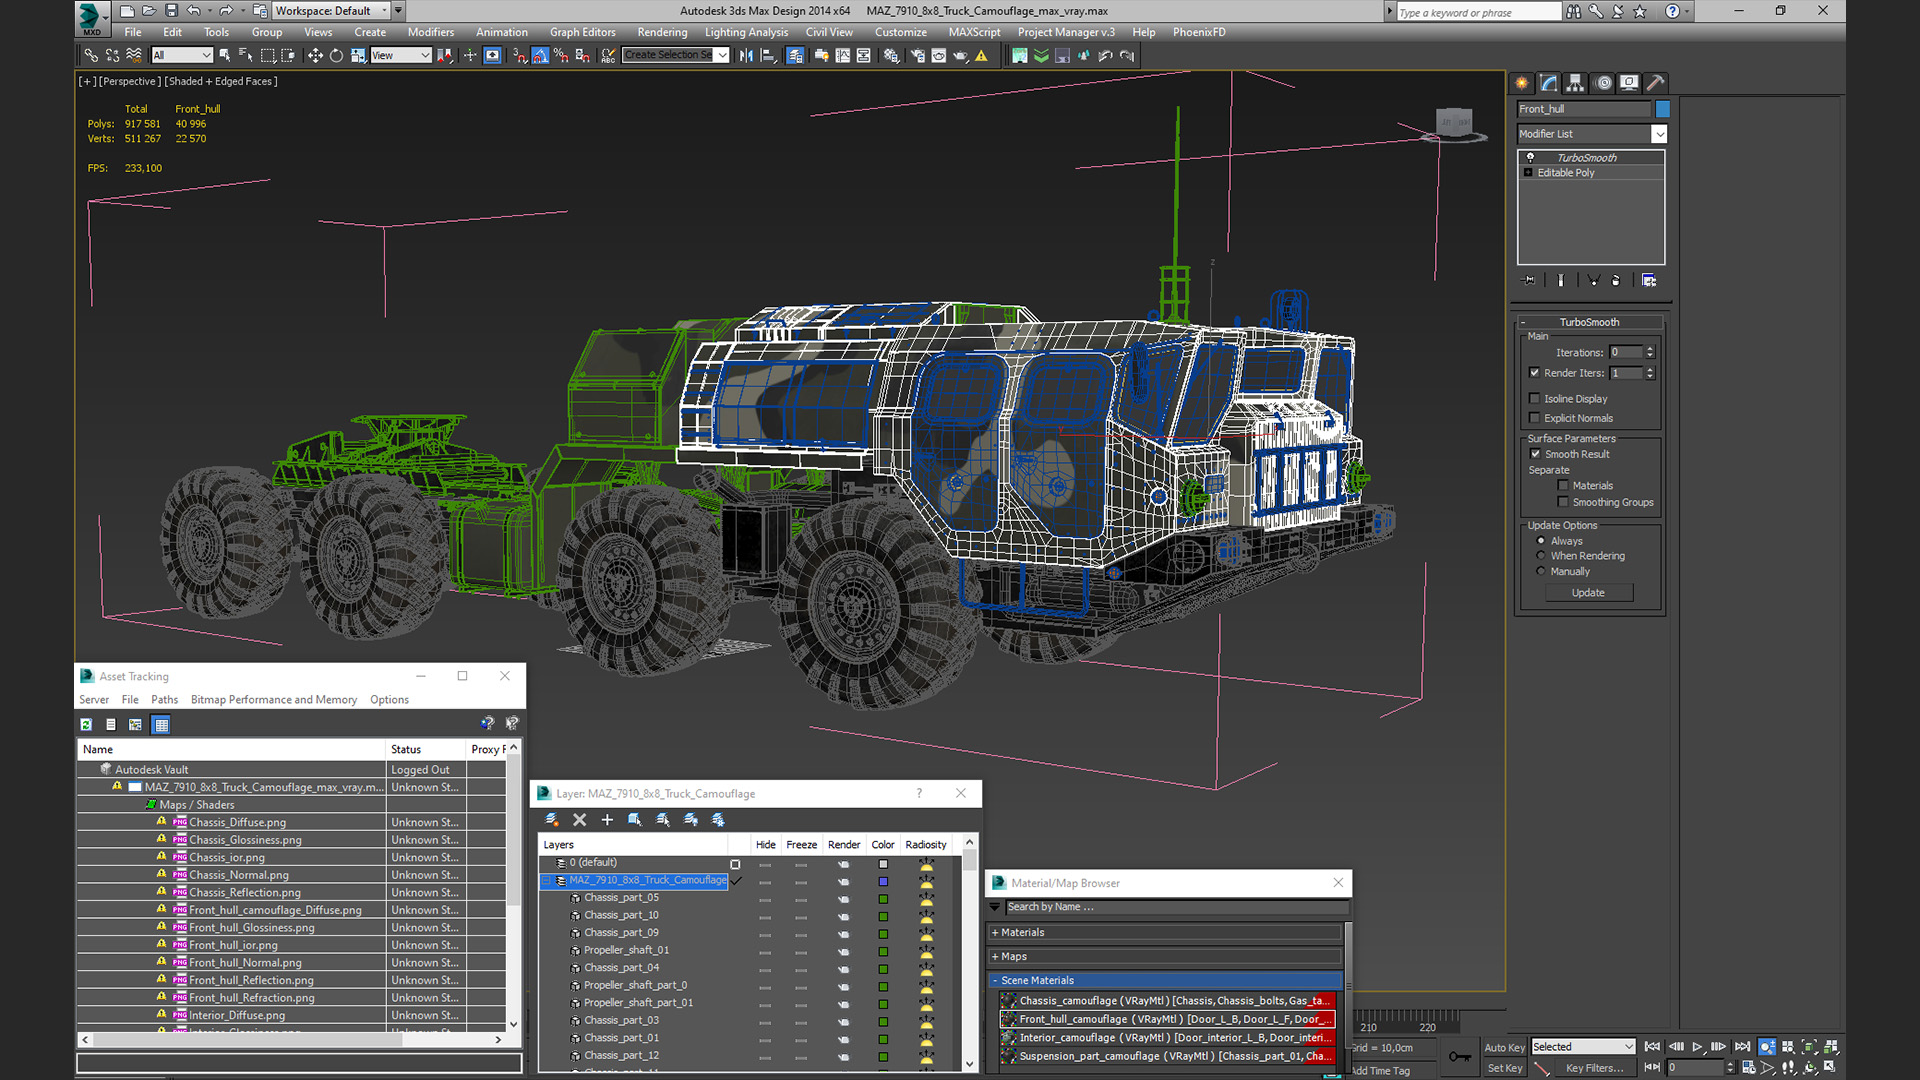Open the Modifiers menu

coord(431,32)
